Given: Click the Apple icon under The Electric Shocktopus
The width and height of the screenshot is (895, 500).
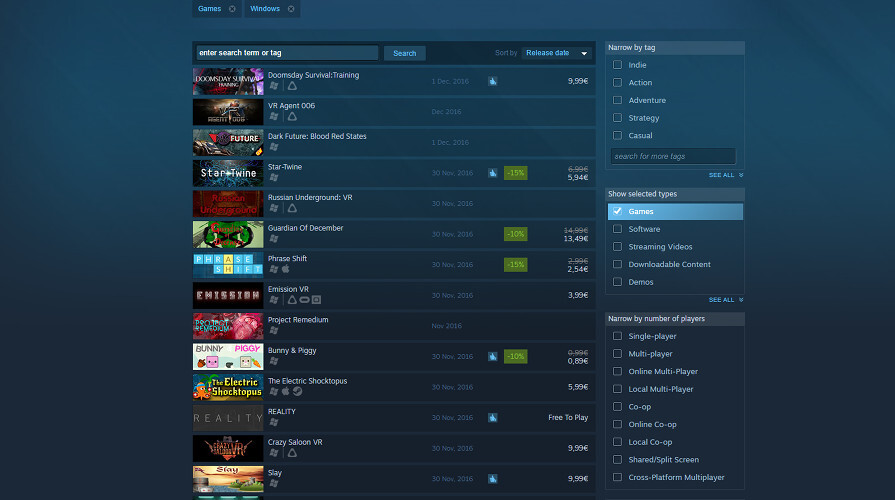Looking at the screenshot, I should tap(286, 392).
